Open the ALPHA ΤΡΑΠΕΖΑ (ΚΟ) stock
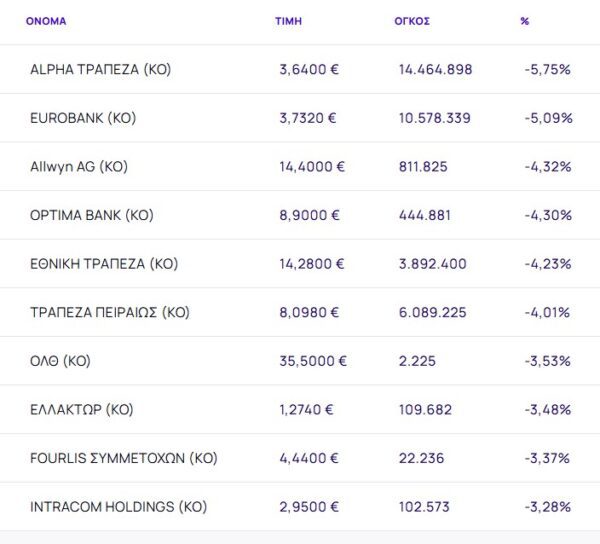 [101, 70]
